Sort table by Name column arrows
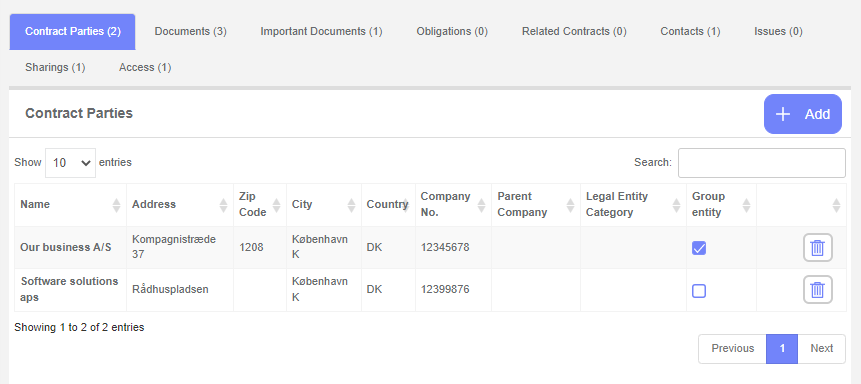Viewport: 861px width, 384px height. point(116,205)
